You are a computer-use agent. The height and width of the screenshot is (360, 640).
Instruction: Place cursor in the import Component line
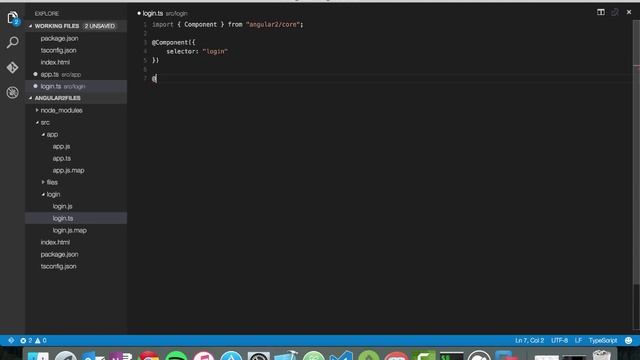click(228, 24)
